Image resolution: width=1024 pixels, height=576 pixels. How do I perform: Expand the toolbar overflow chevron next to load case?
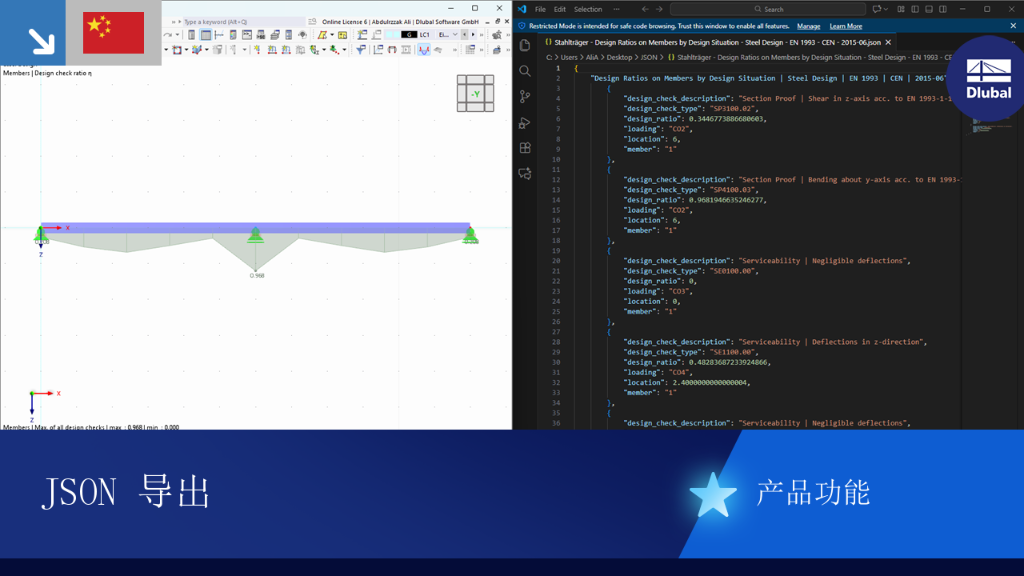coord(481,35)
